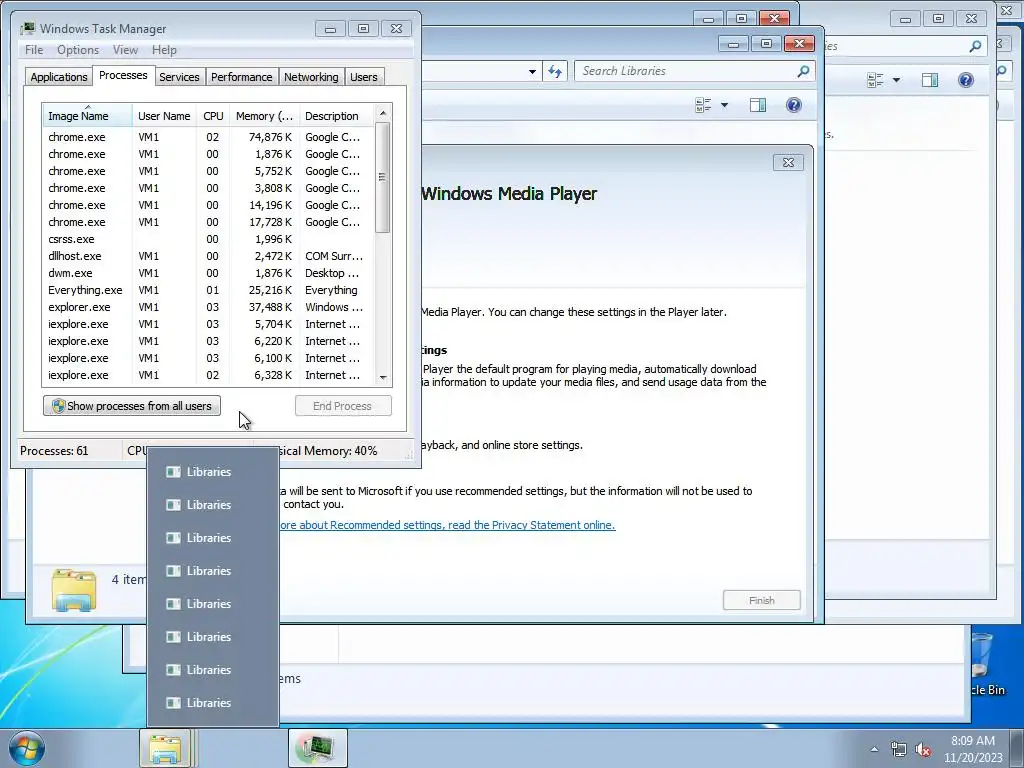This screenshot has width=1024, height=768.
Task: Click search magnifier icon in rear right window
Action: click(x=975, y=46)
